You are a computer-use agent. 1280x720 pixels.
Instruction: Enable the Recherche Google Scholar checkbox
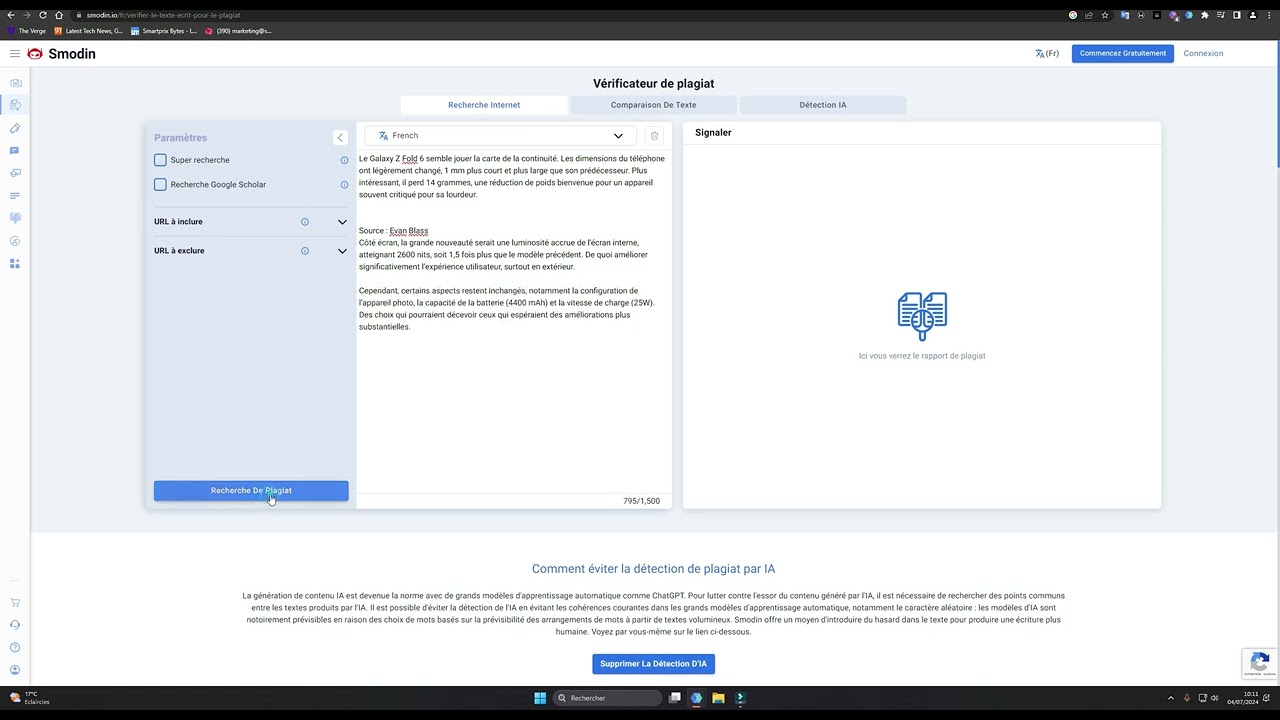click(160, 185)
